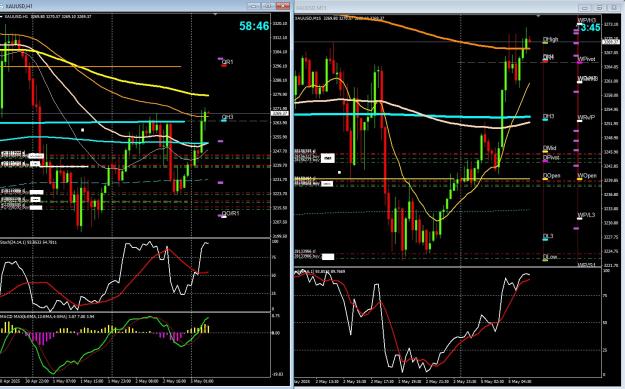This screenshot has width=625, height=389.
Task: Click the current price tag on H1 price axis
Action: (x=279, y=114)
